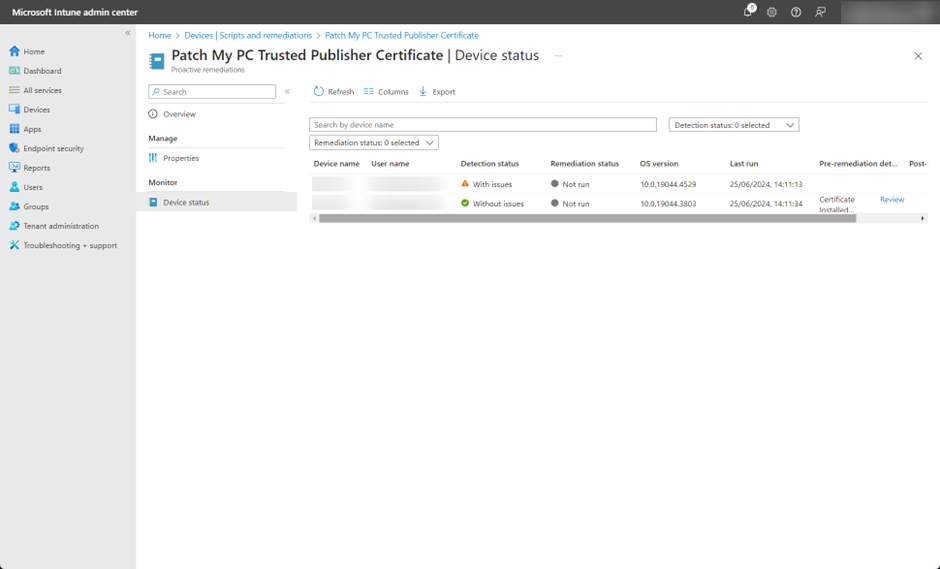Click the Review link in the table
The image size is (940, 569).
(x=891, y=199)
